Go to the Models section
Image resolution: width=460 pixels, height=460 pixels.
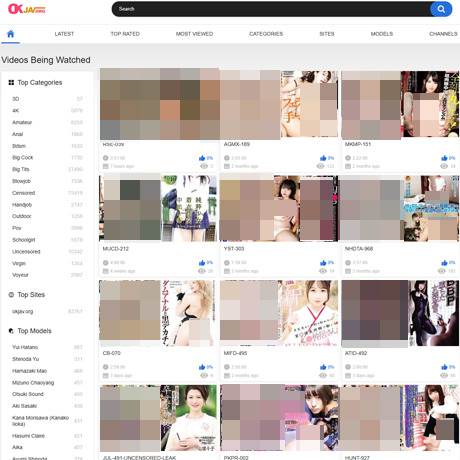coord(382,34)
